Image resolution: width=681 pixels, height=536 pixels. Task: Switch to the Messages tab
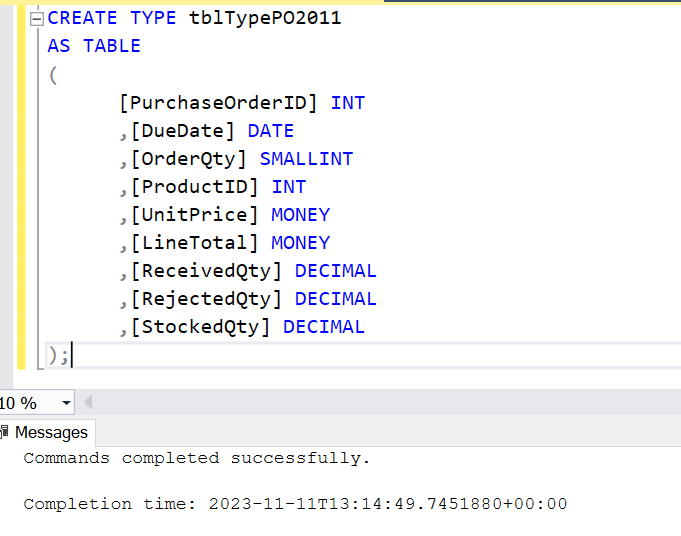click(x=50, y=432)
